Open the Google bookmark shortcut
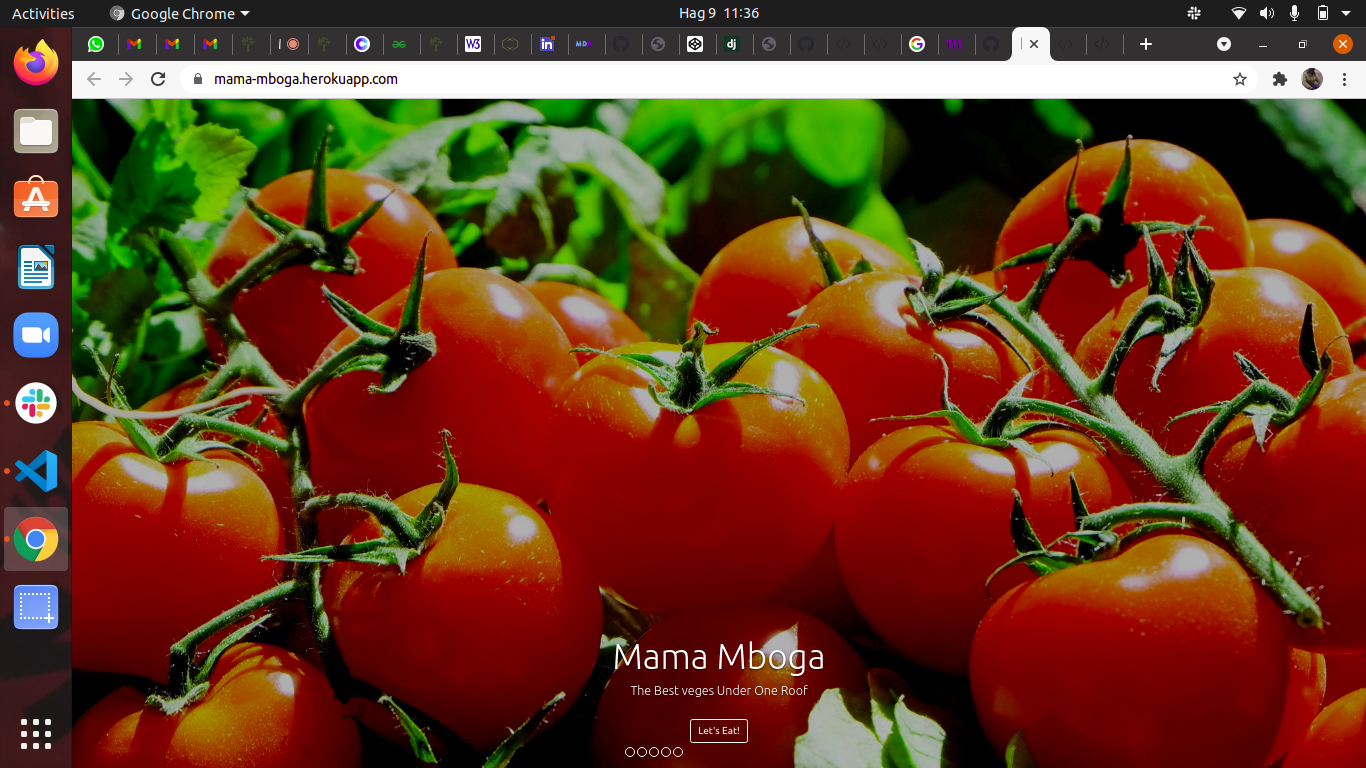This screenshot has height=768, width=1366. coord(919,44)
